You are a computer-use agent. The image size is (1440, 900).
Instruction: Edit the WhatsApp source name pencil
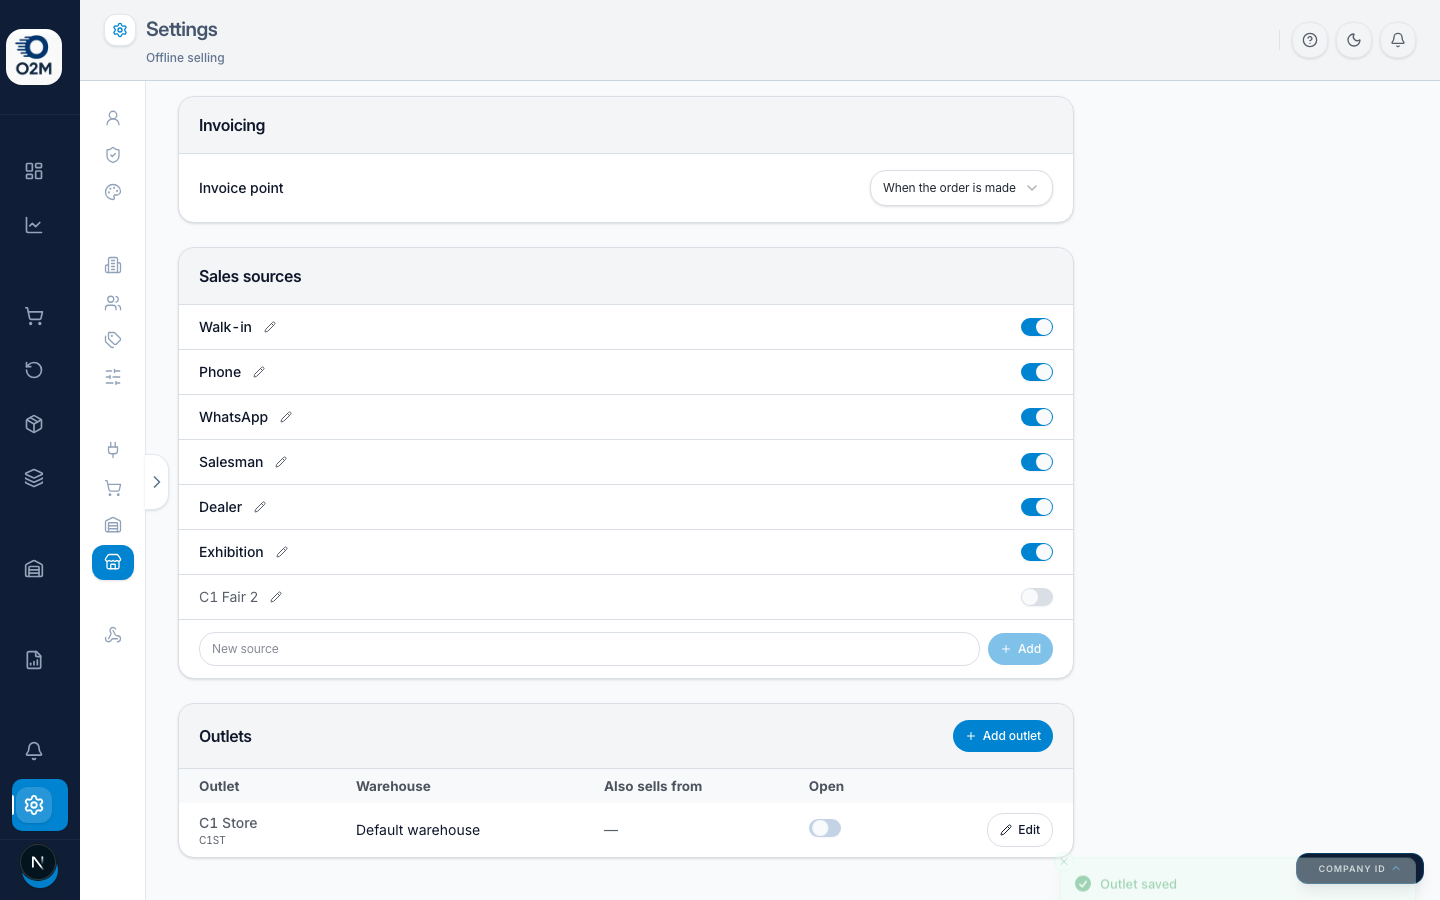point(286,417)
